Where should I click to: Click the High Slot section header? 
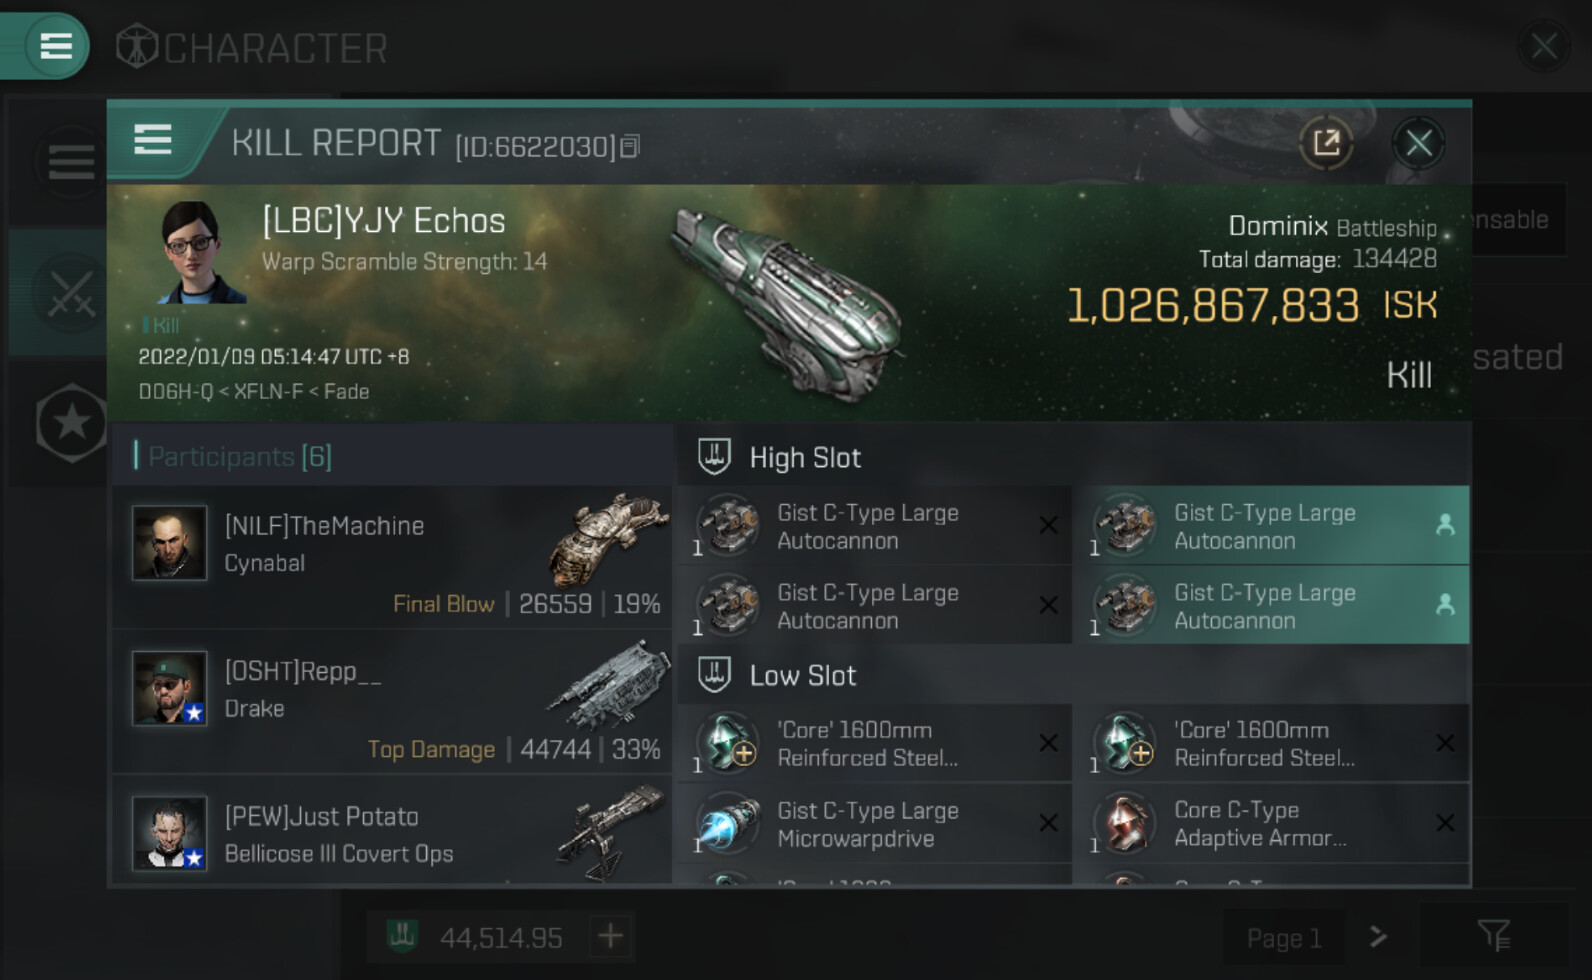804,458
